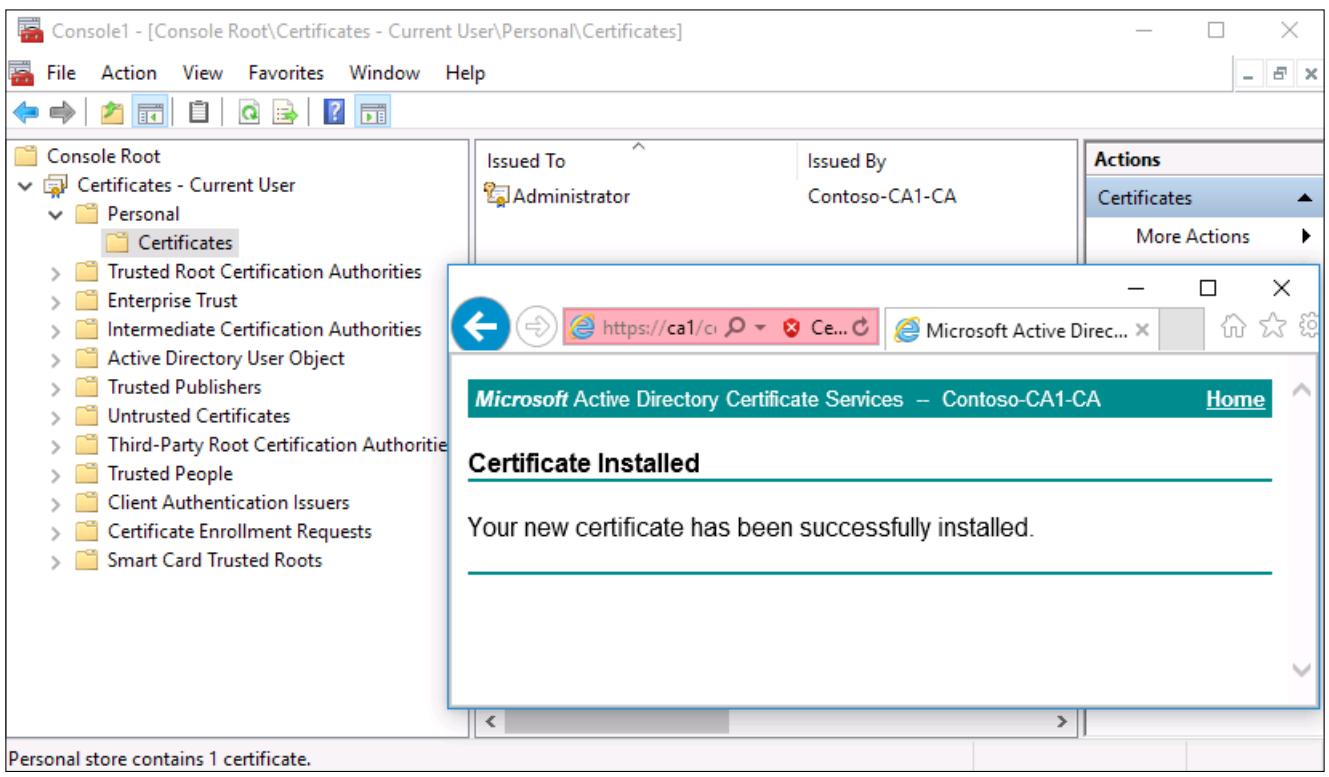The image size is (1329, 777).
Task: Open the browser address bar dropdown arrow
Action: coord(762,329)
